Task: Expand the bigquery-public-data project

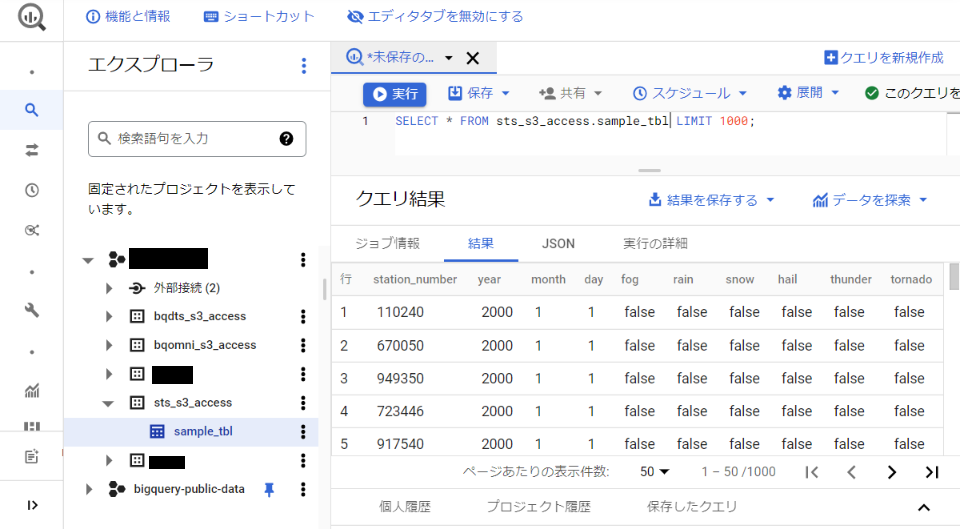Action: (89, 489)
